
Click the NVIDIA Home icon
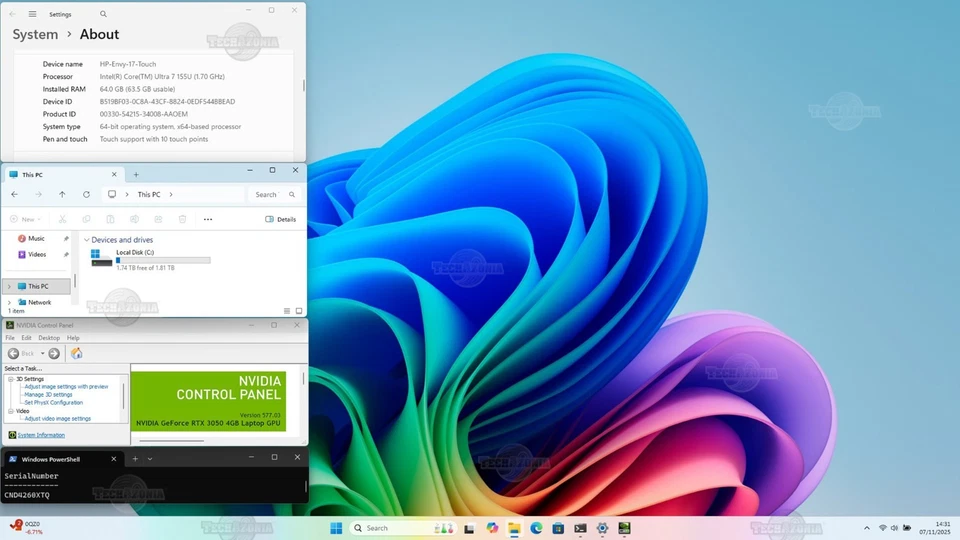click(x=77, y=353)
